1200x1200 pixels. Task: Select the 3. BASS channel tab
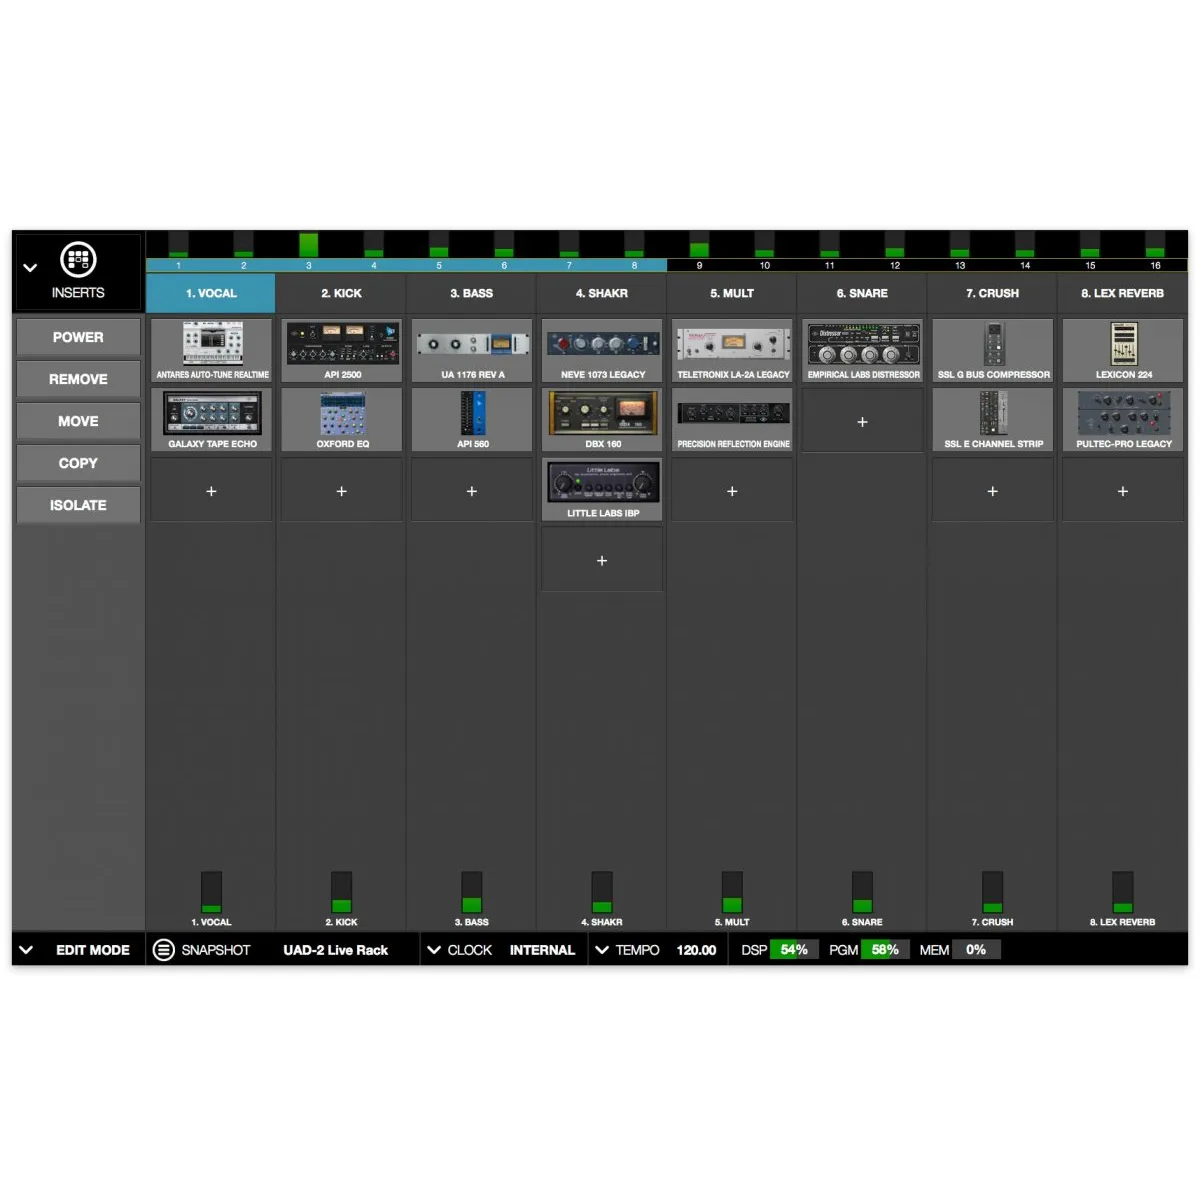(x=471, y=293)
